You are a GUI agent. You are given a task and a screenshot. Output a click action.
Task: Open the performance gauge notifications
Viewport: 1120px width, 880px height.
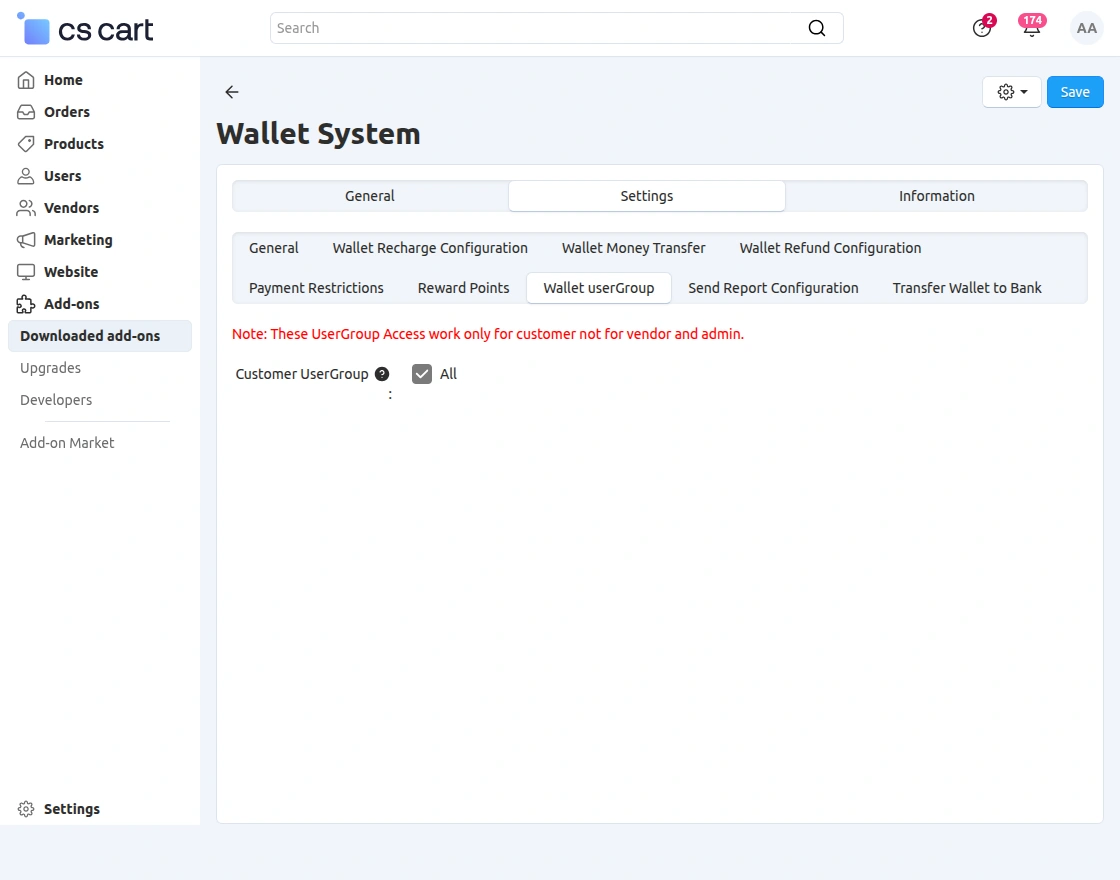tap(982, 28)
